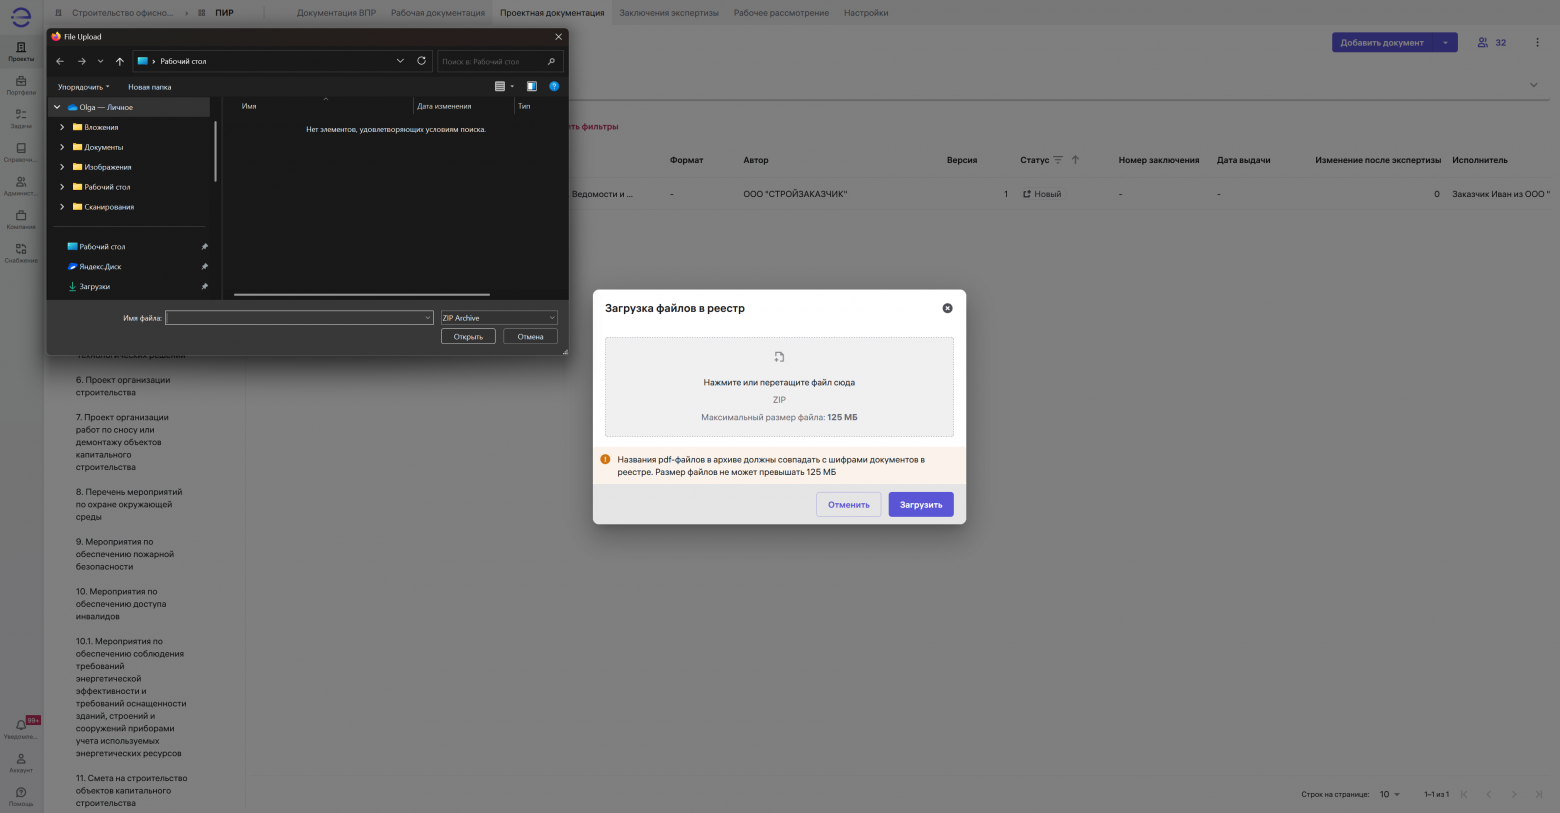Click the app logo in the sidebar
This screenshot has height=813, width=1560.
click(x=21, y=16)
